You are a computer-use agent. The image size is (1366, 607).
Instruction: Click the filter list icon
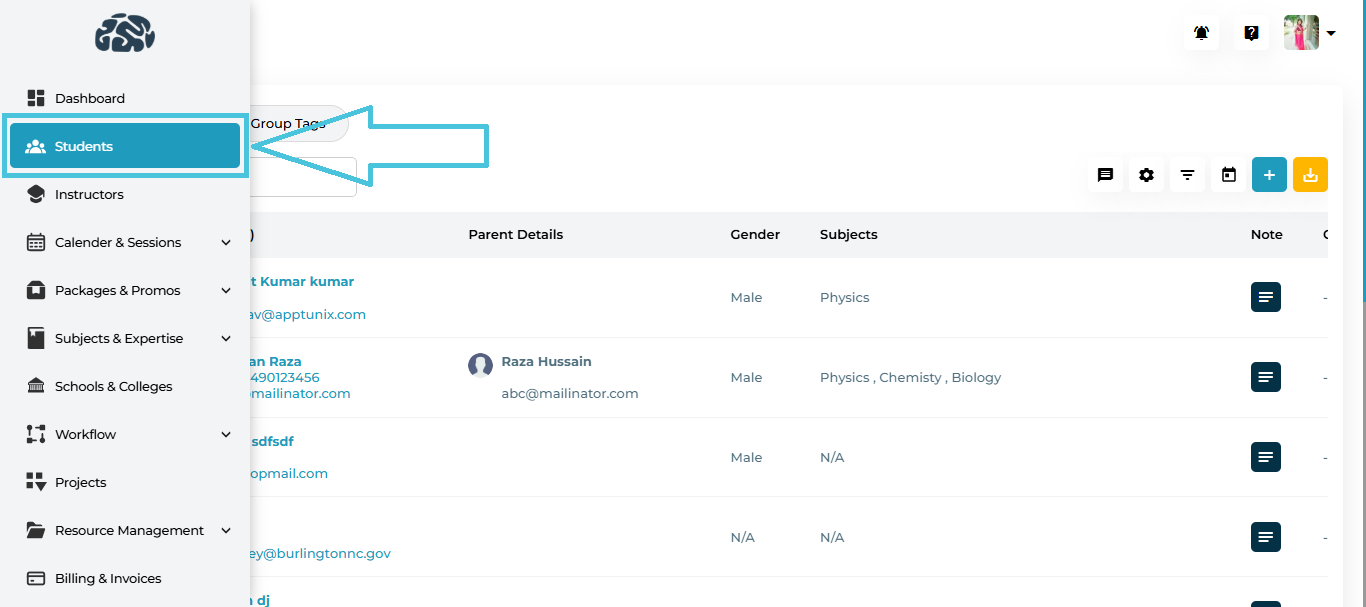(1187, 175)
